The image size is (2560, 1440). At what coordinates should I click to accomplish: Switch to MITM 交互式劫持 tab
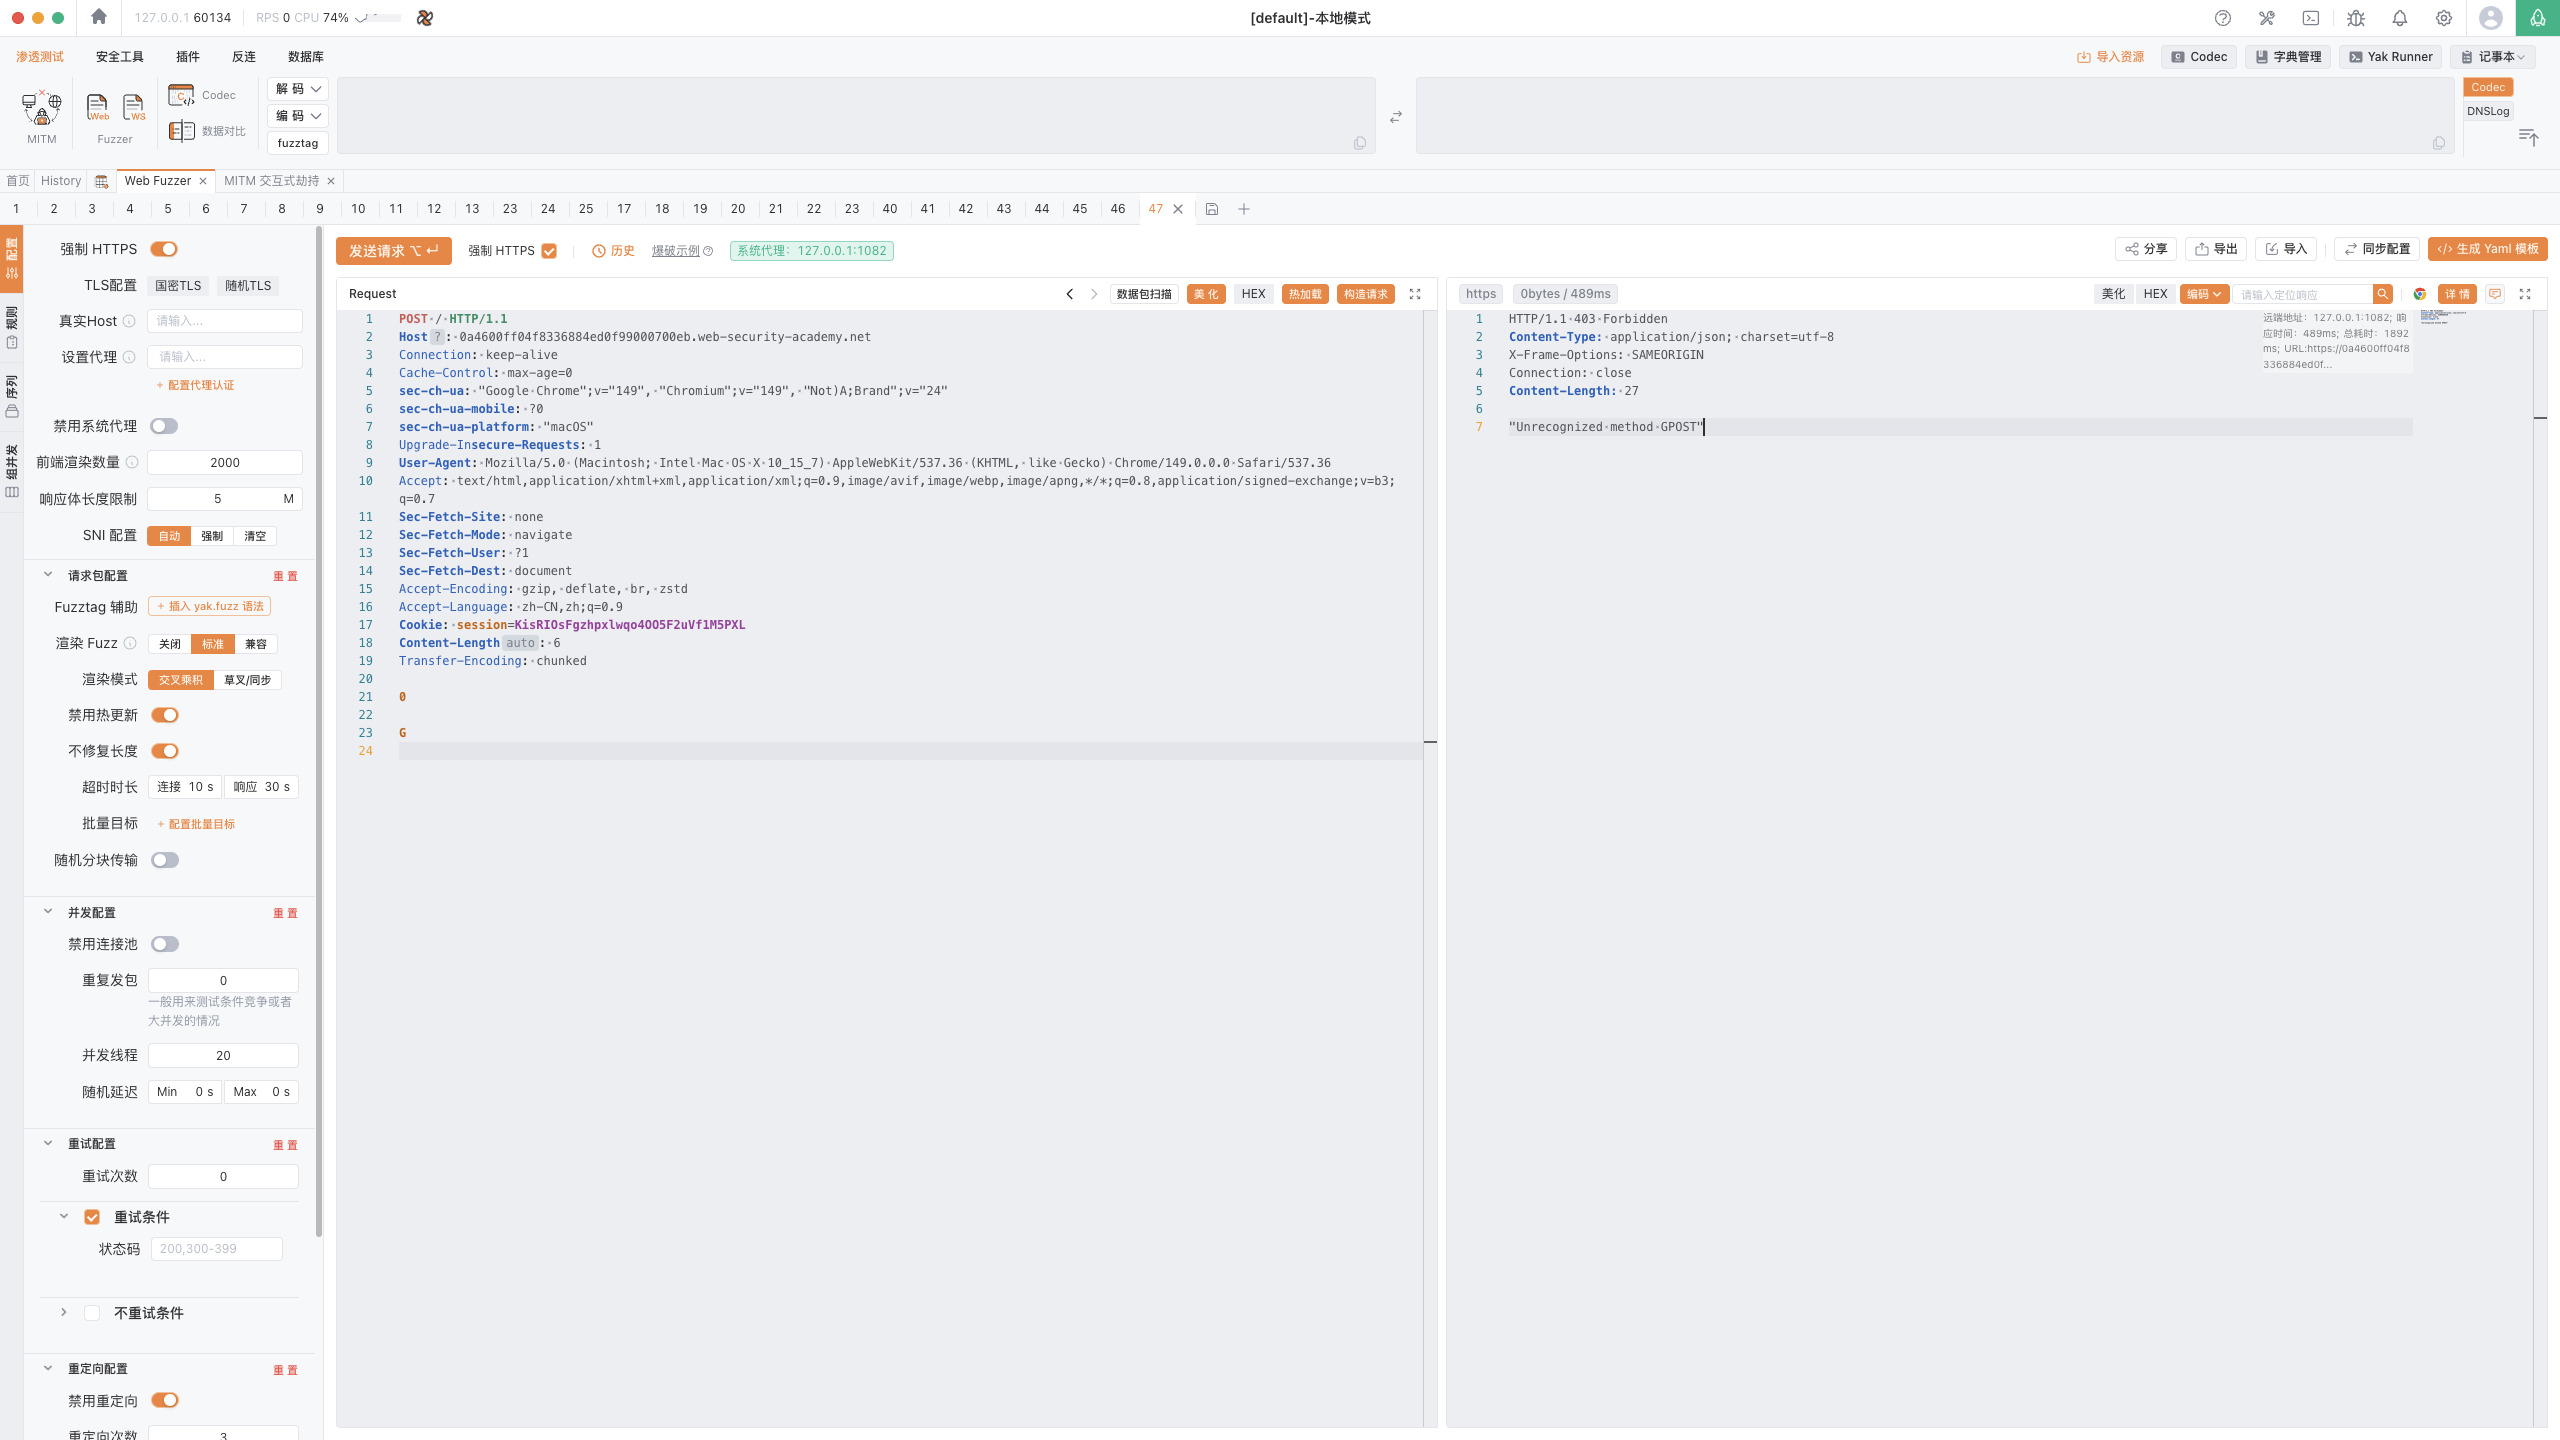tap(271, 181)
